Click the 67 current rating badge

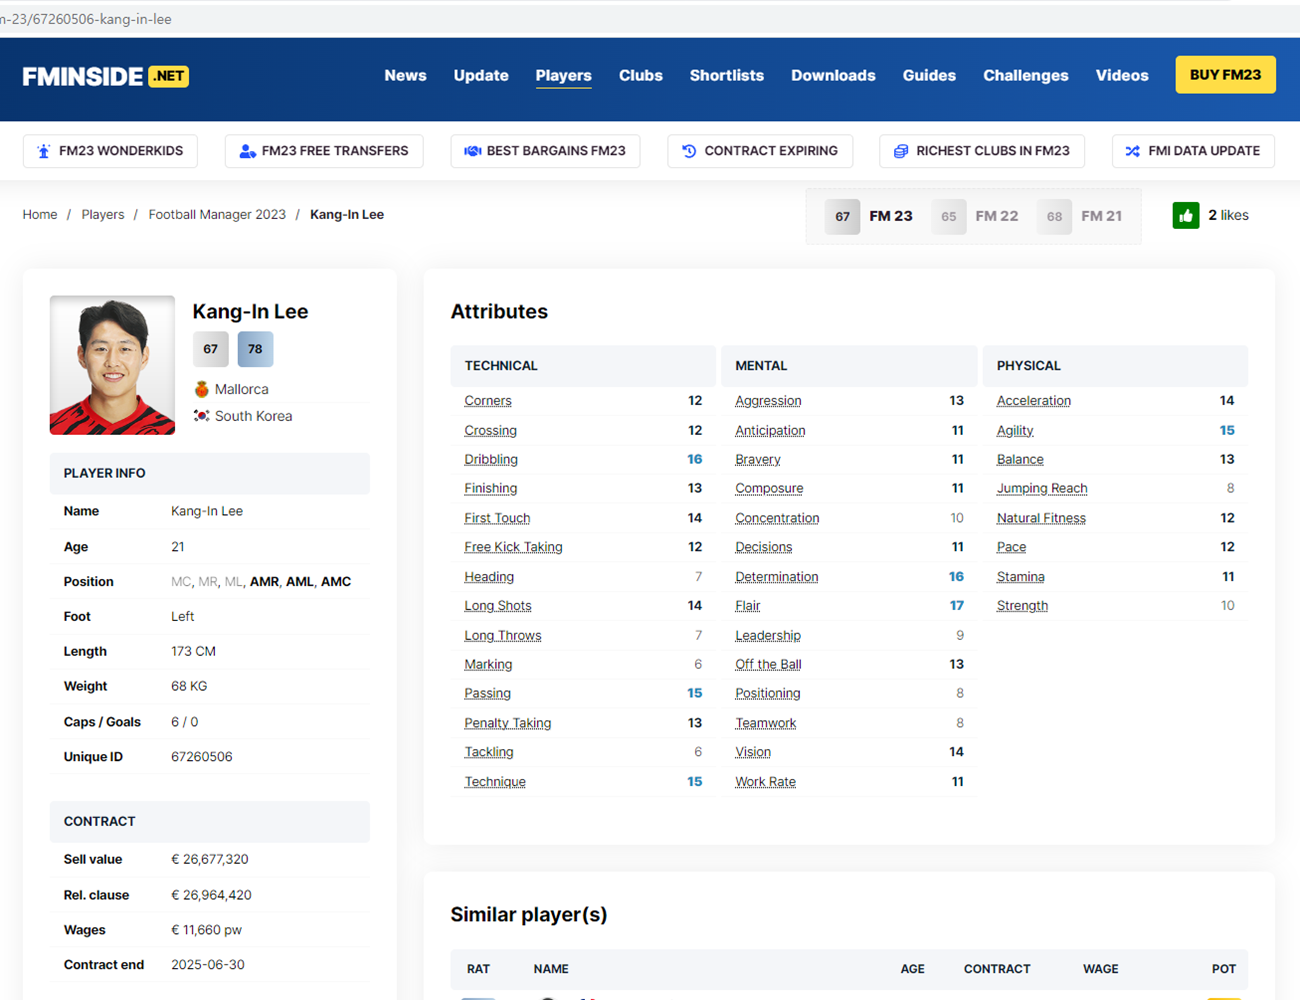coord(211,349)
